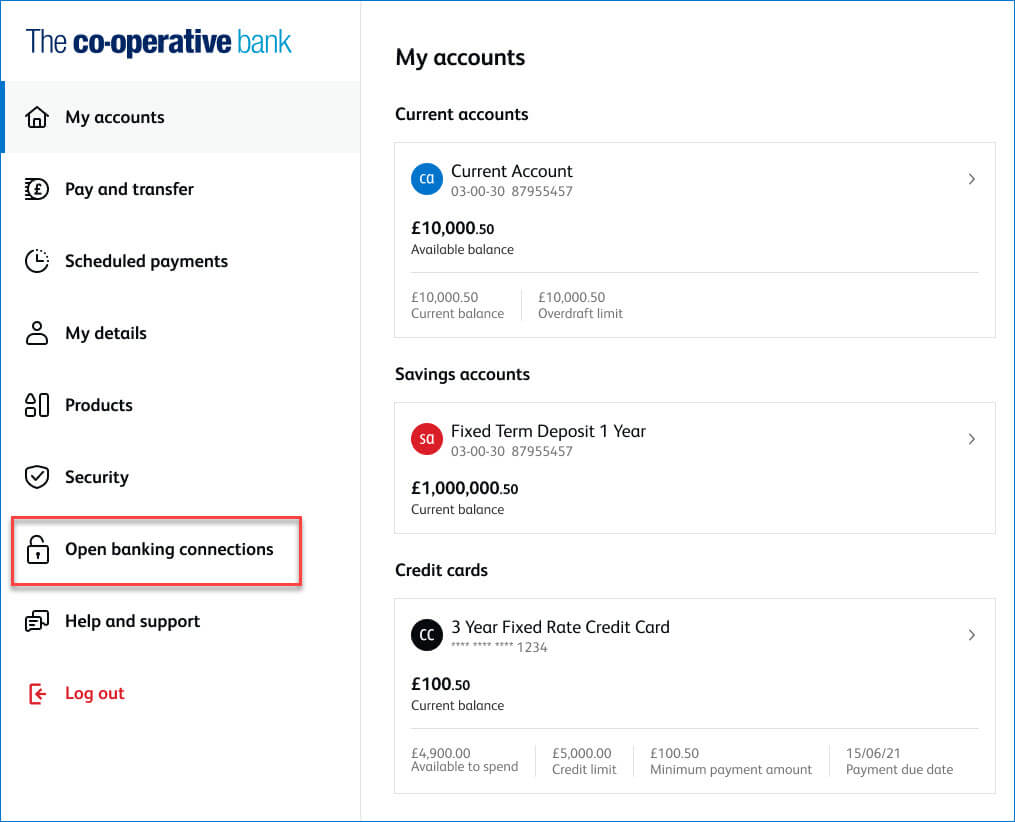Open the Current Account title

click(x=511, y=171)
